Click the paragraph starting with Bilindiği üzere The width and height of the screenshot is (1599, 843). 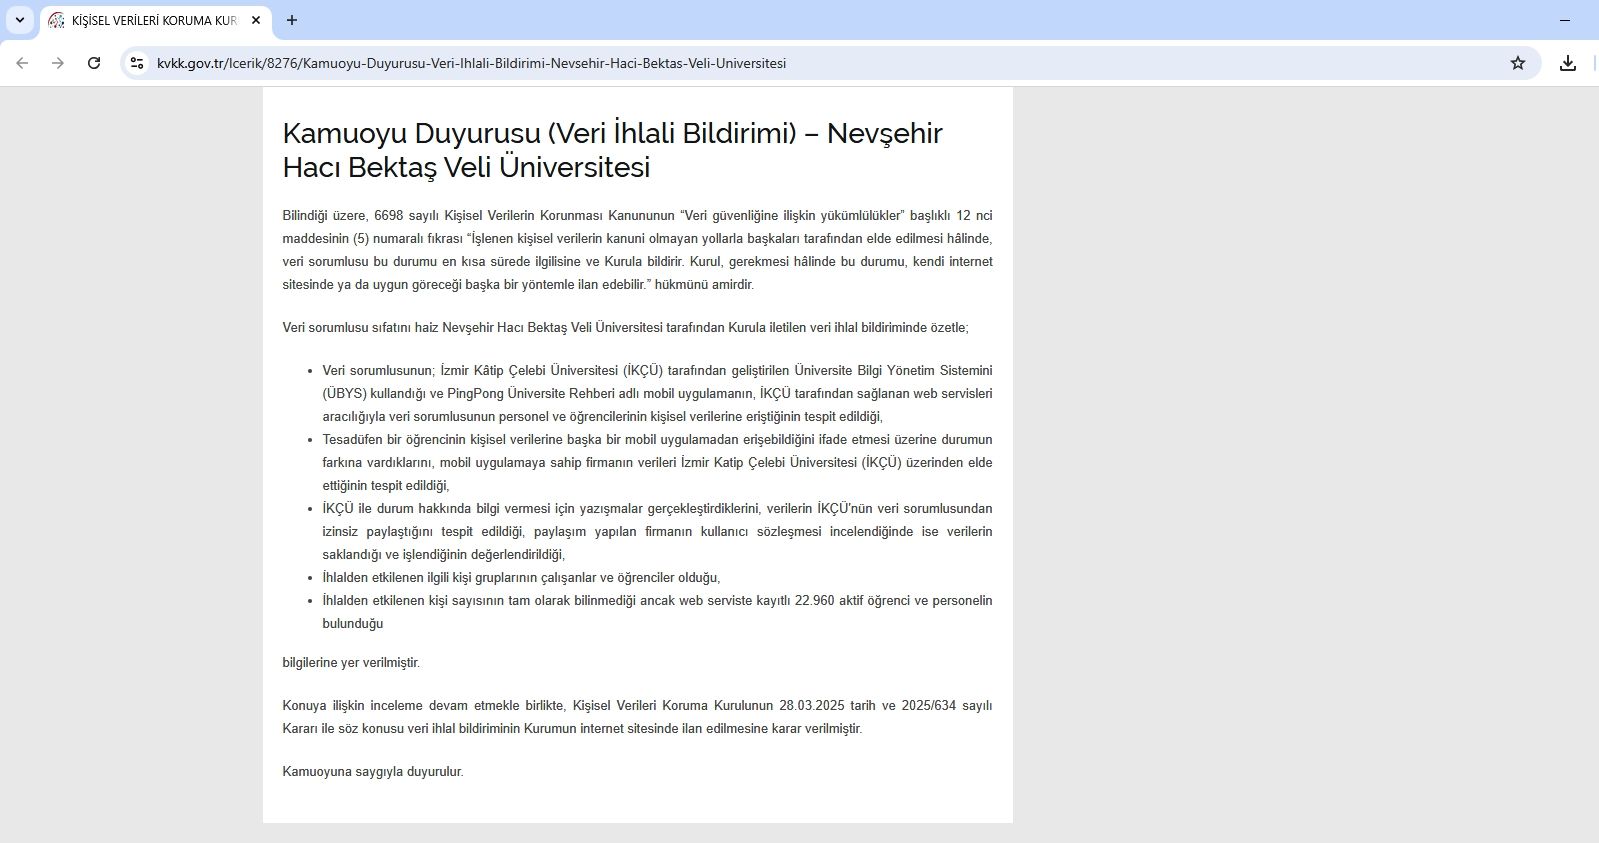point(637,250)
